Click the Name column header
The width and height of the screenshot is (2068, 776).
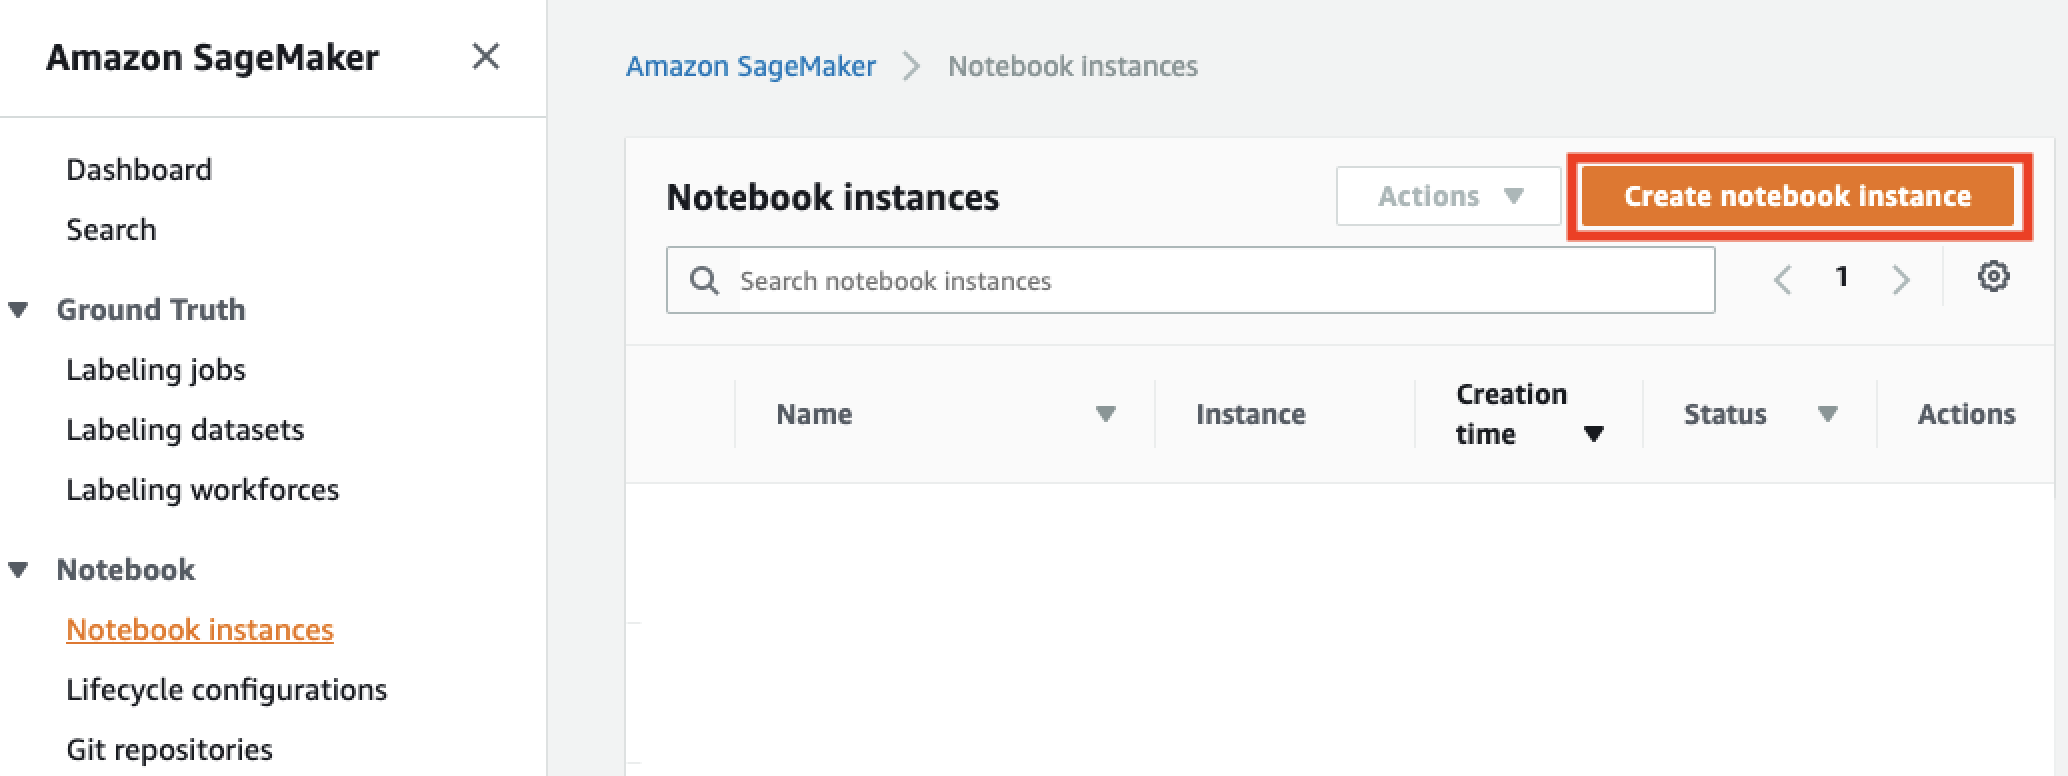814,414
